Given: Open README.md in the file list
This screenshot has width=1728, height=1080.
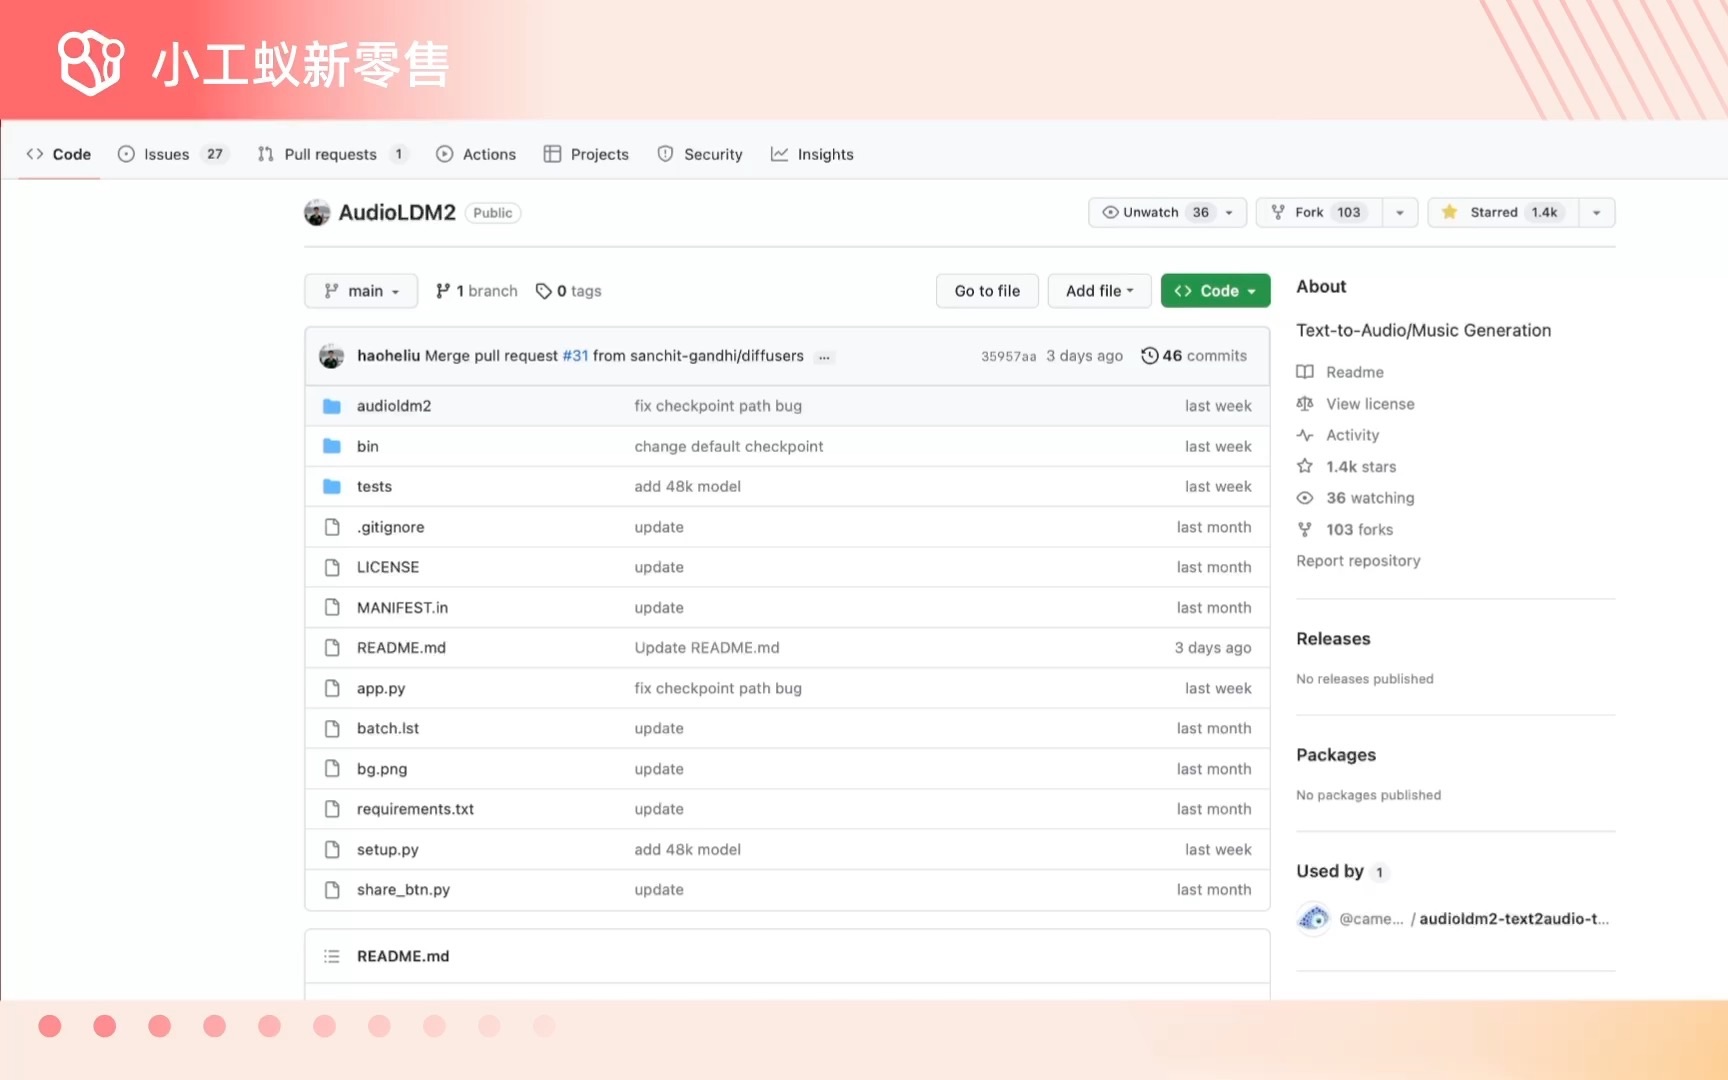Looking at the screenshot, I should click(401, 648).
